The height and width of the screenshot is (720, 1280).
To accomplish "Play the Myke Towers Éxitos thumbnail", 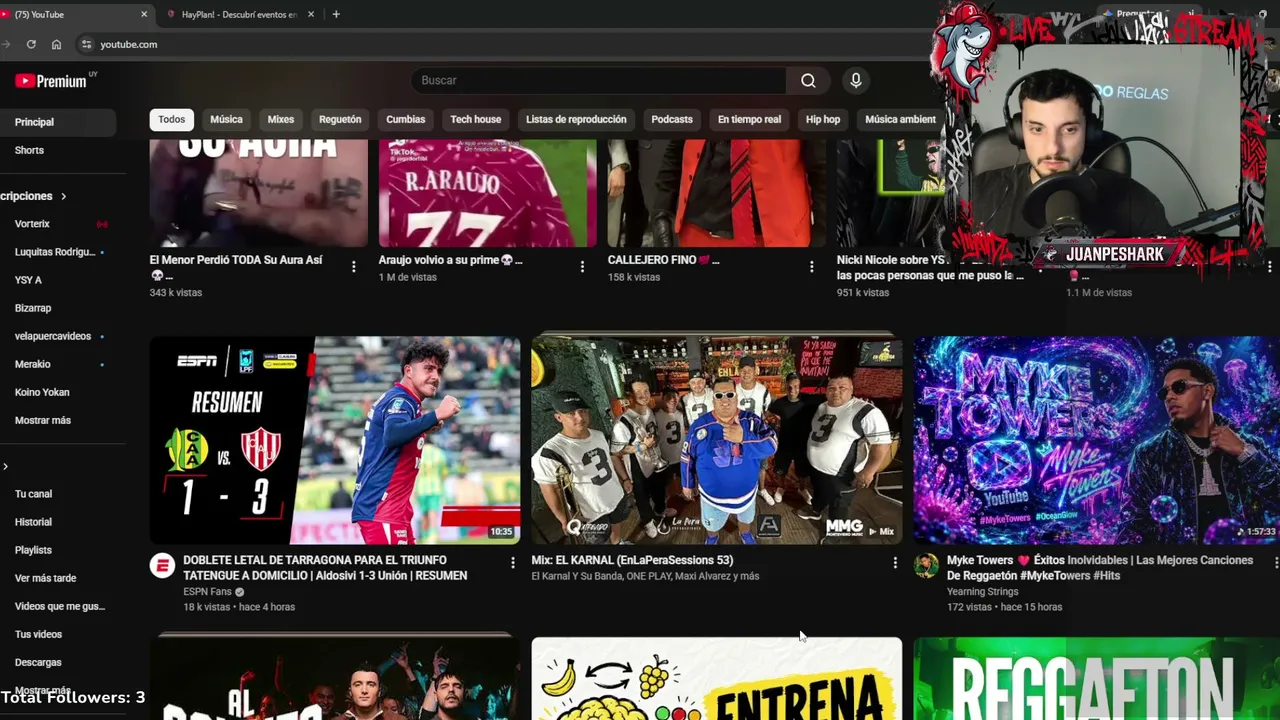I will (1097, 440).
